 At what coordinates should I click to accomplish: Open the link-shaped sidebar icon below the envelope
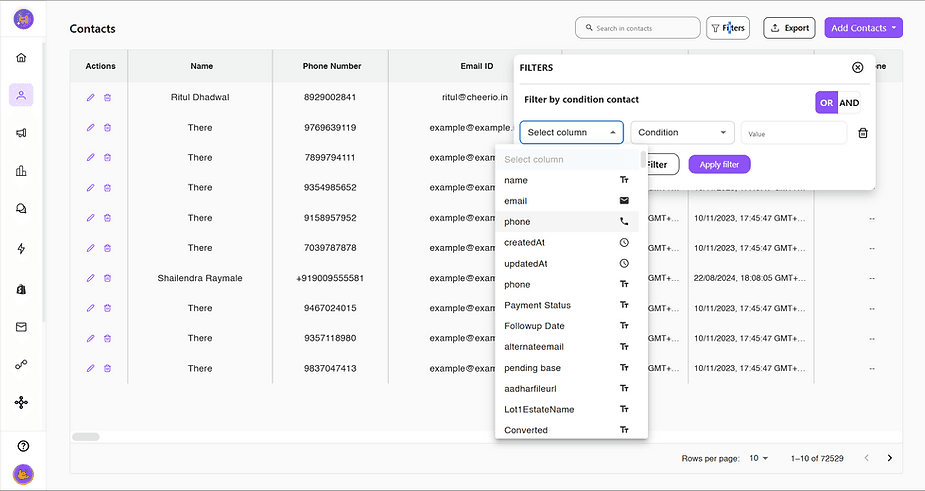[21, 365]
